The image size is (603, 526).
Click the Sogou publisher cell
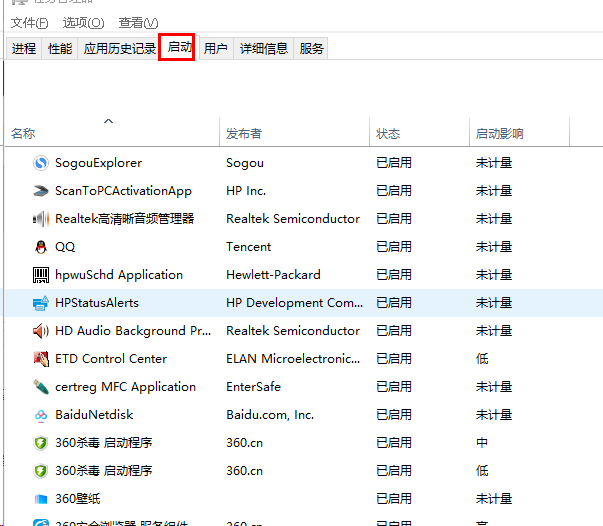(x=245, y=163)
